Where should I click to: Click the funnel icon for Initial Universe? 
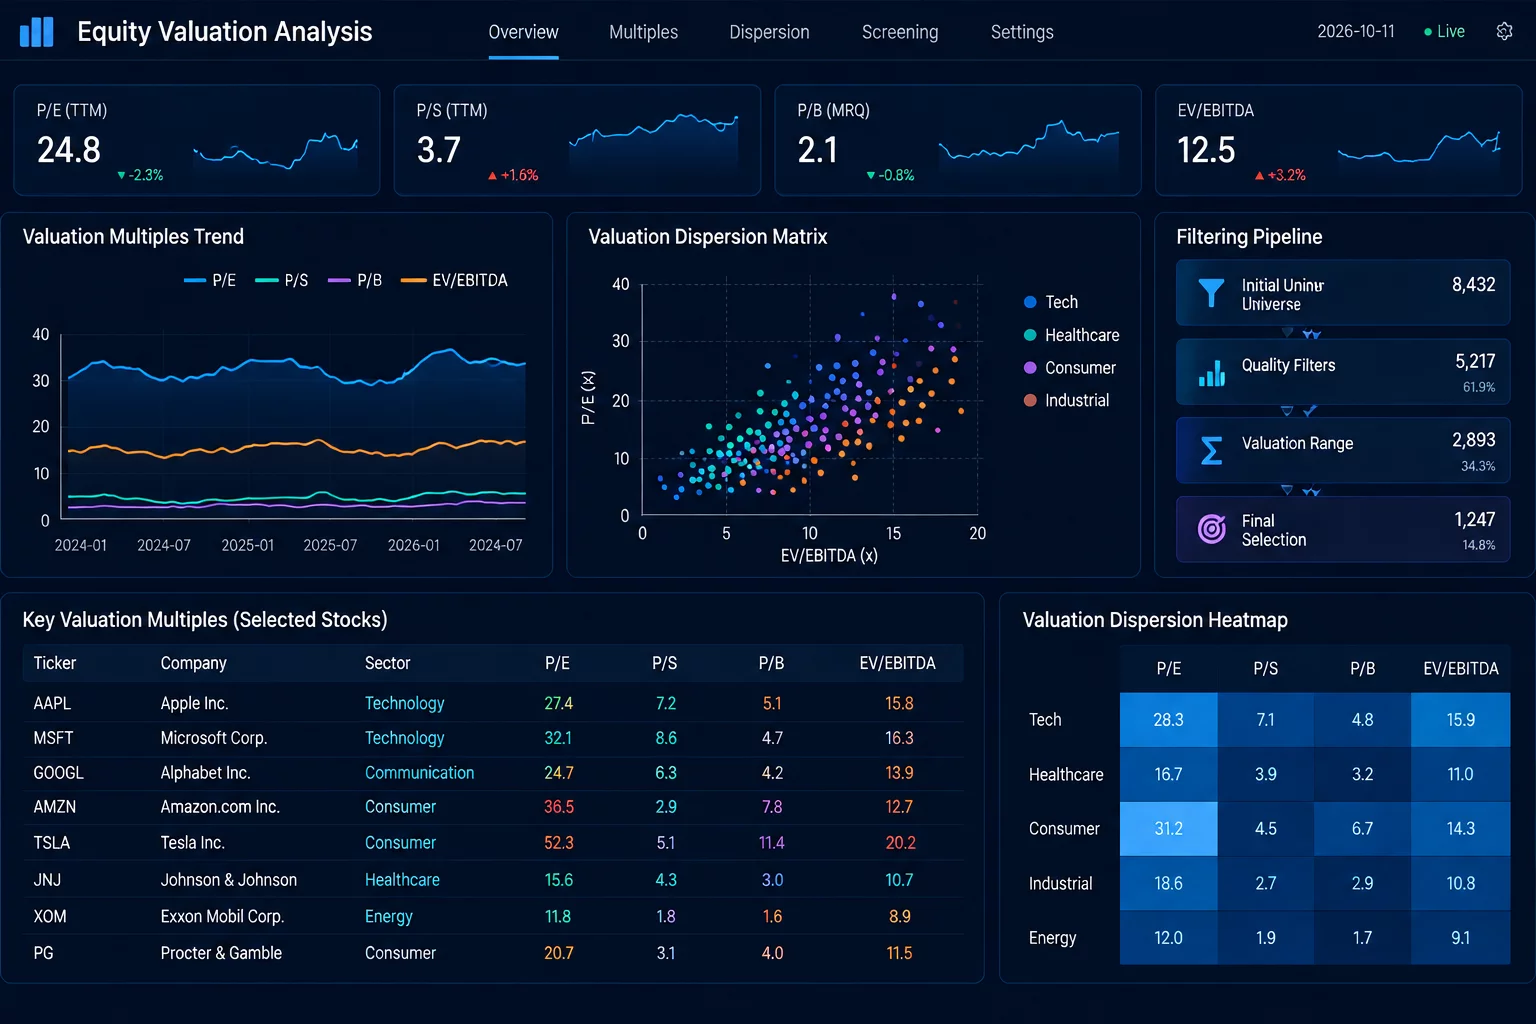[x=1211, y=293]
